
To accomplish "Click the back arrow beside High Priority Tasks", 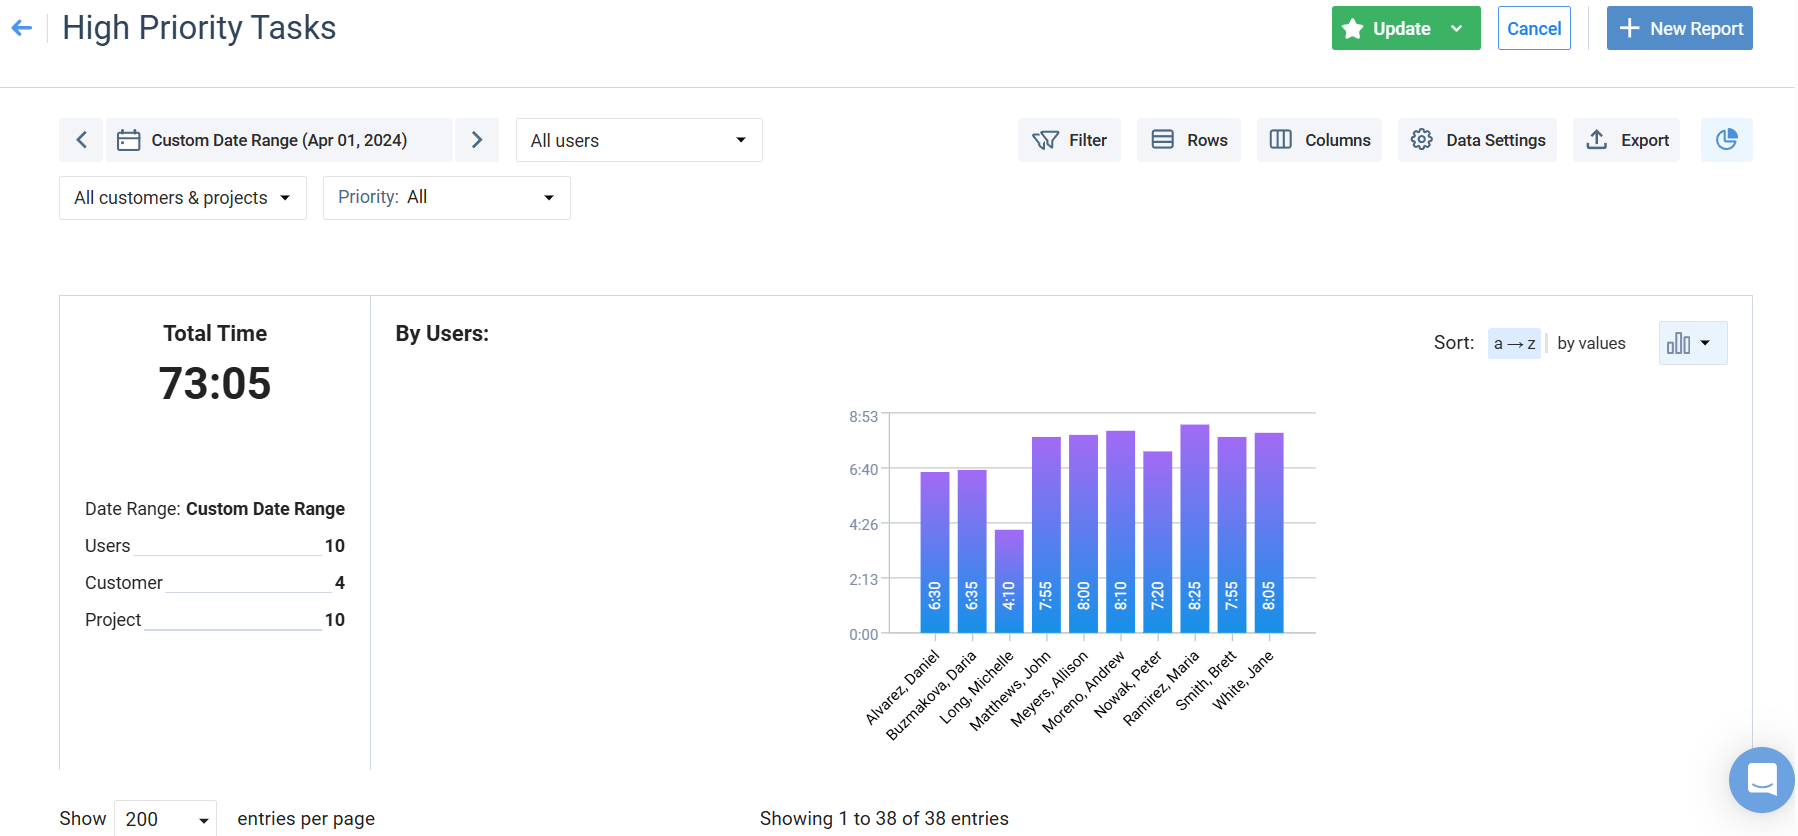I will click(x=22, y=29).
